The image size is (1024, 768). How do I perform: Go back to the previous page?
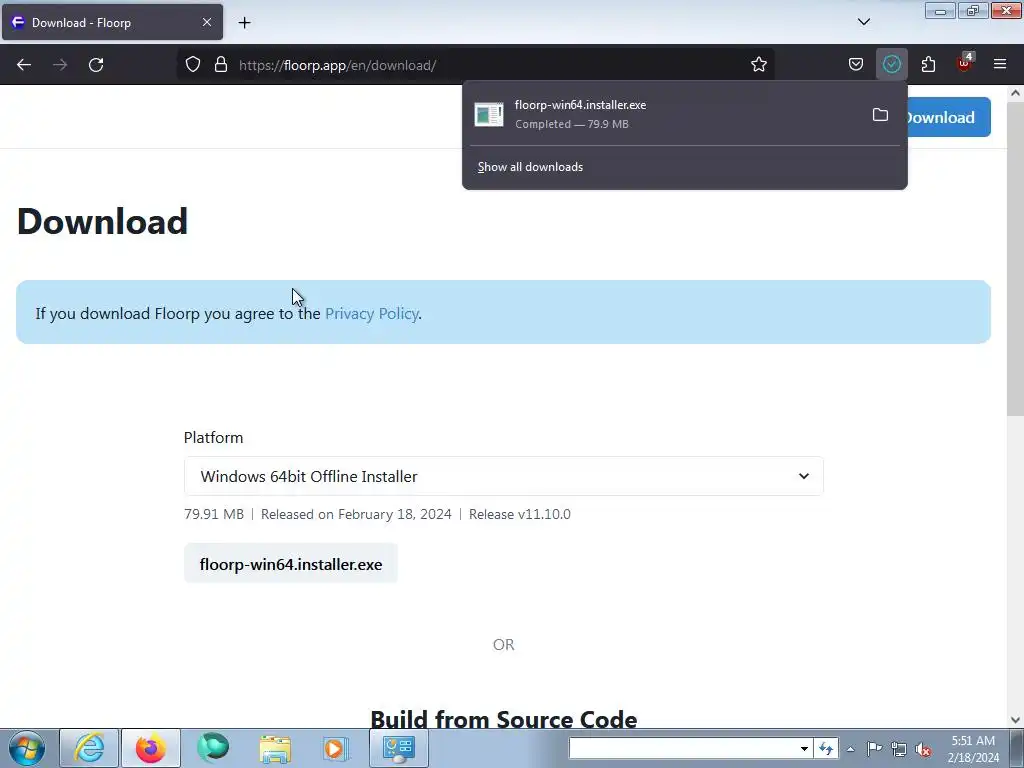click(x=24, y=65)
